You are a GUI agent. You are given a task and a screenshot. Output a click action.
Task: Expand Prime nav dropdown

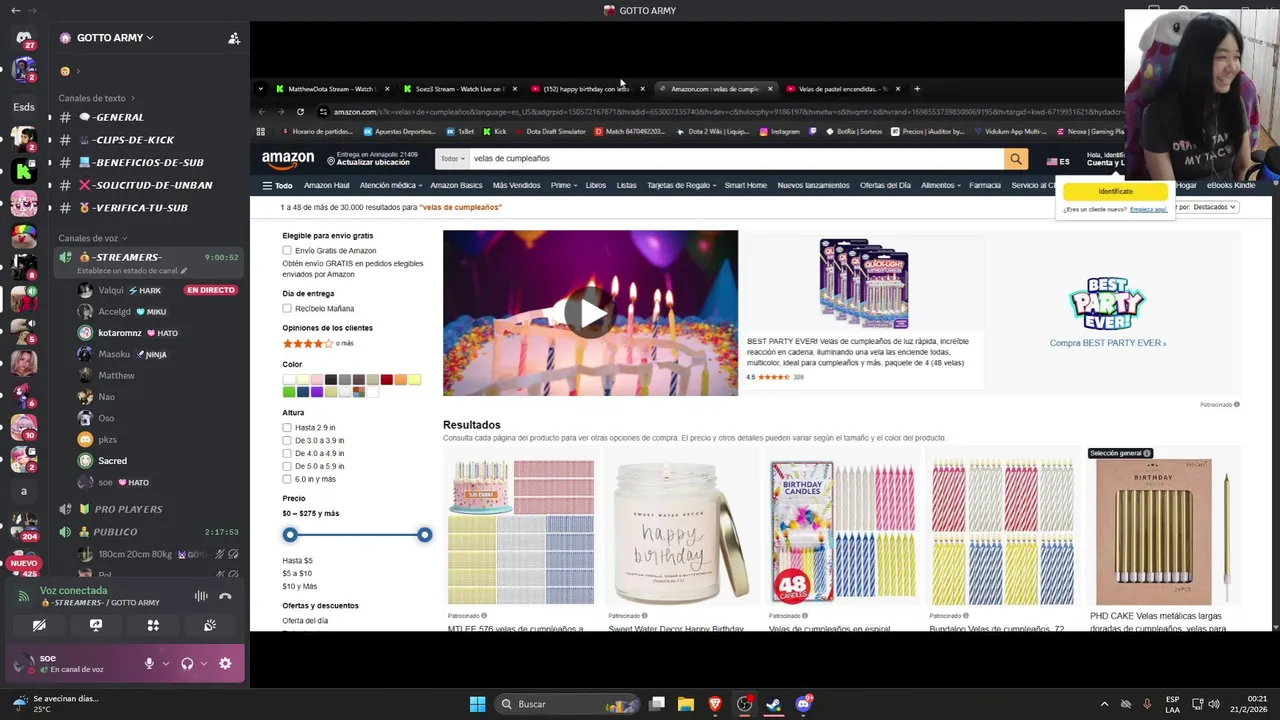563,186
